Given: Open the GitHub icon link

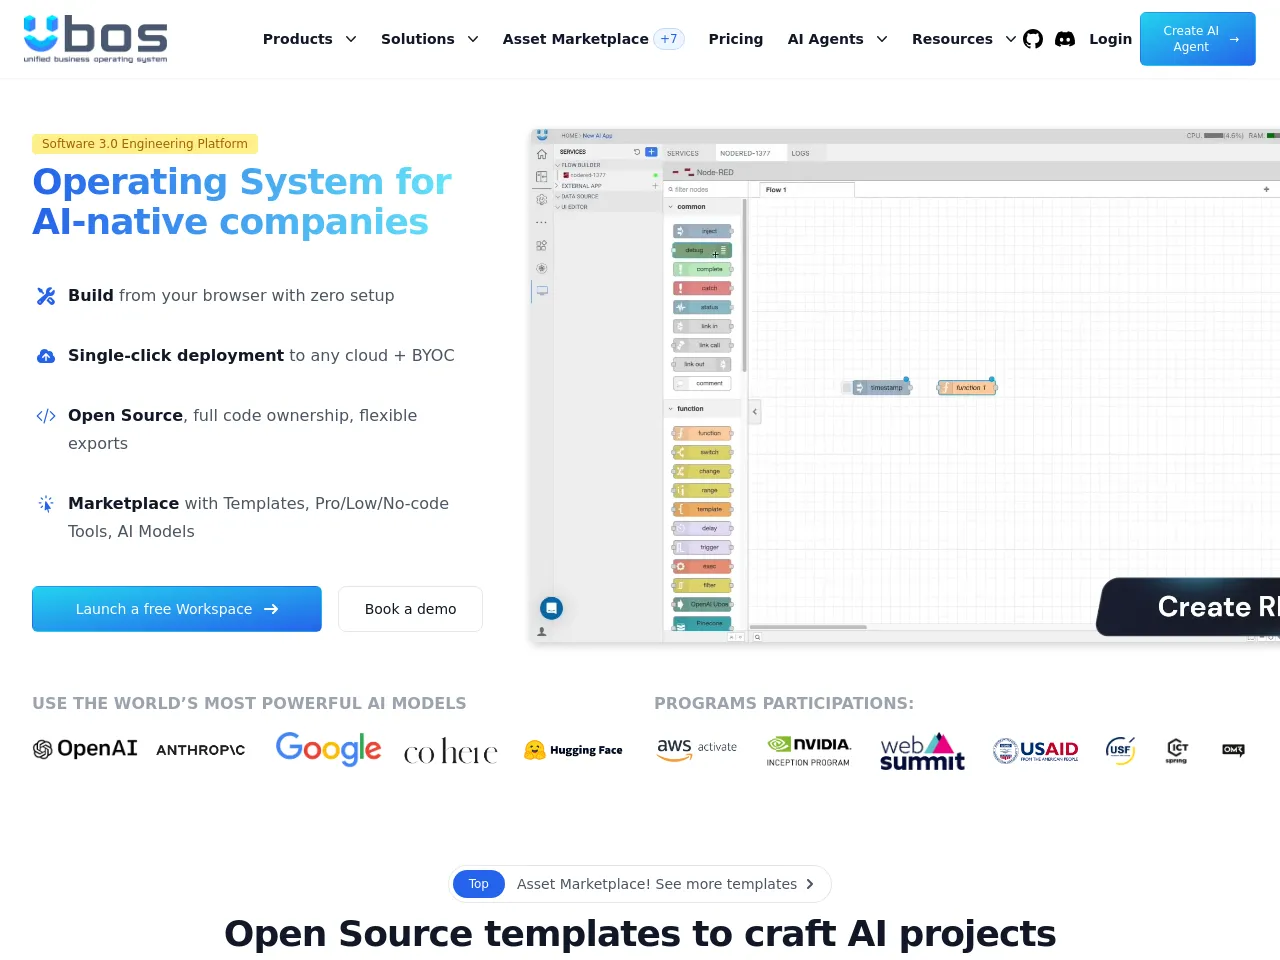Looking at the screenshot, I should 1033,39.
